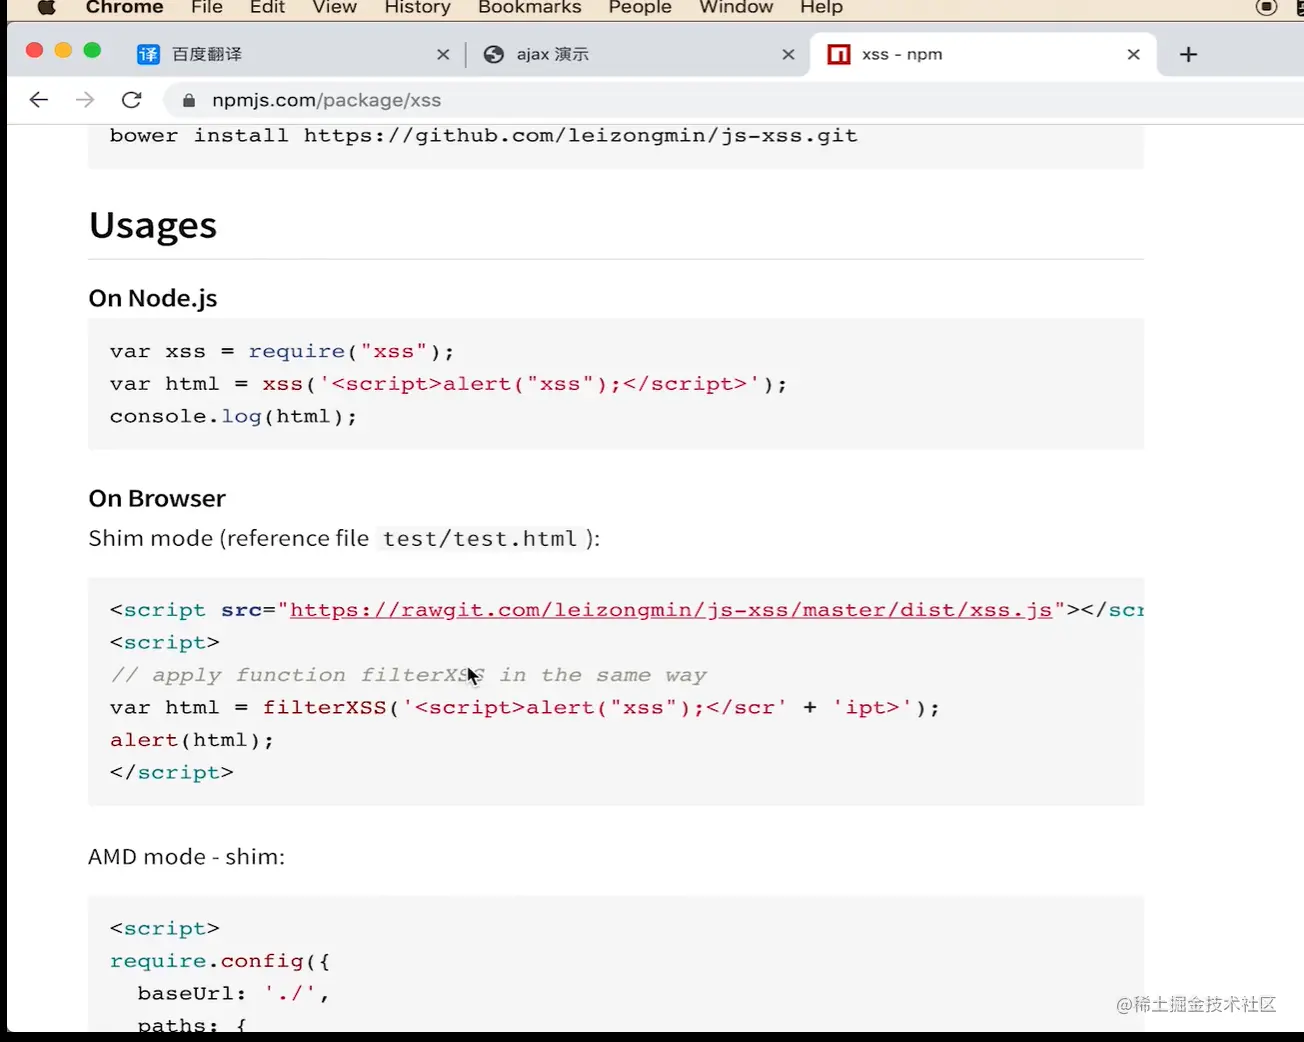Close the ajax 演示 tab
1304x1042 pixels.
788,55
